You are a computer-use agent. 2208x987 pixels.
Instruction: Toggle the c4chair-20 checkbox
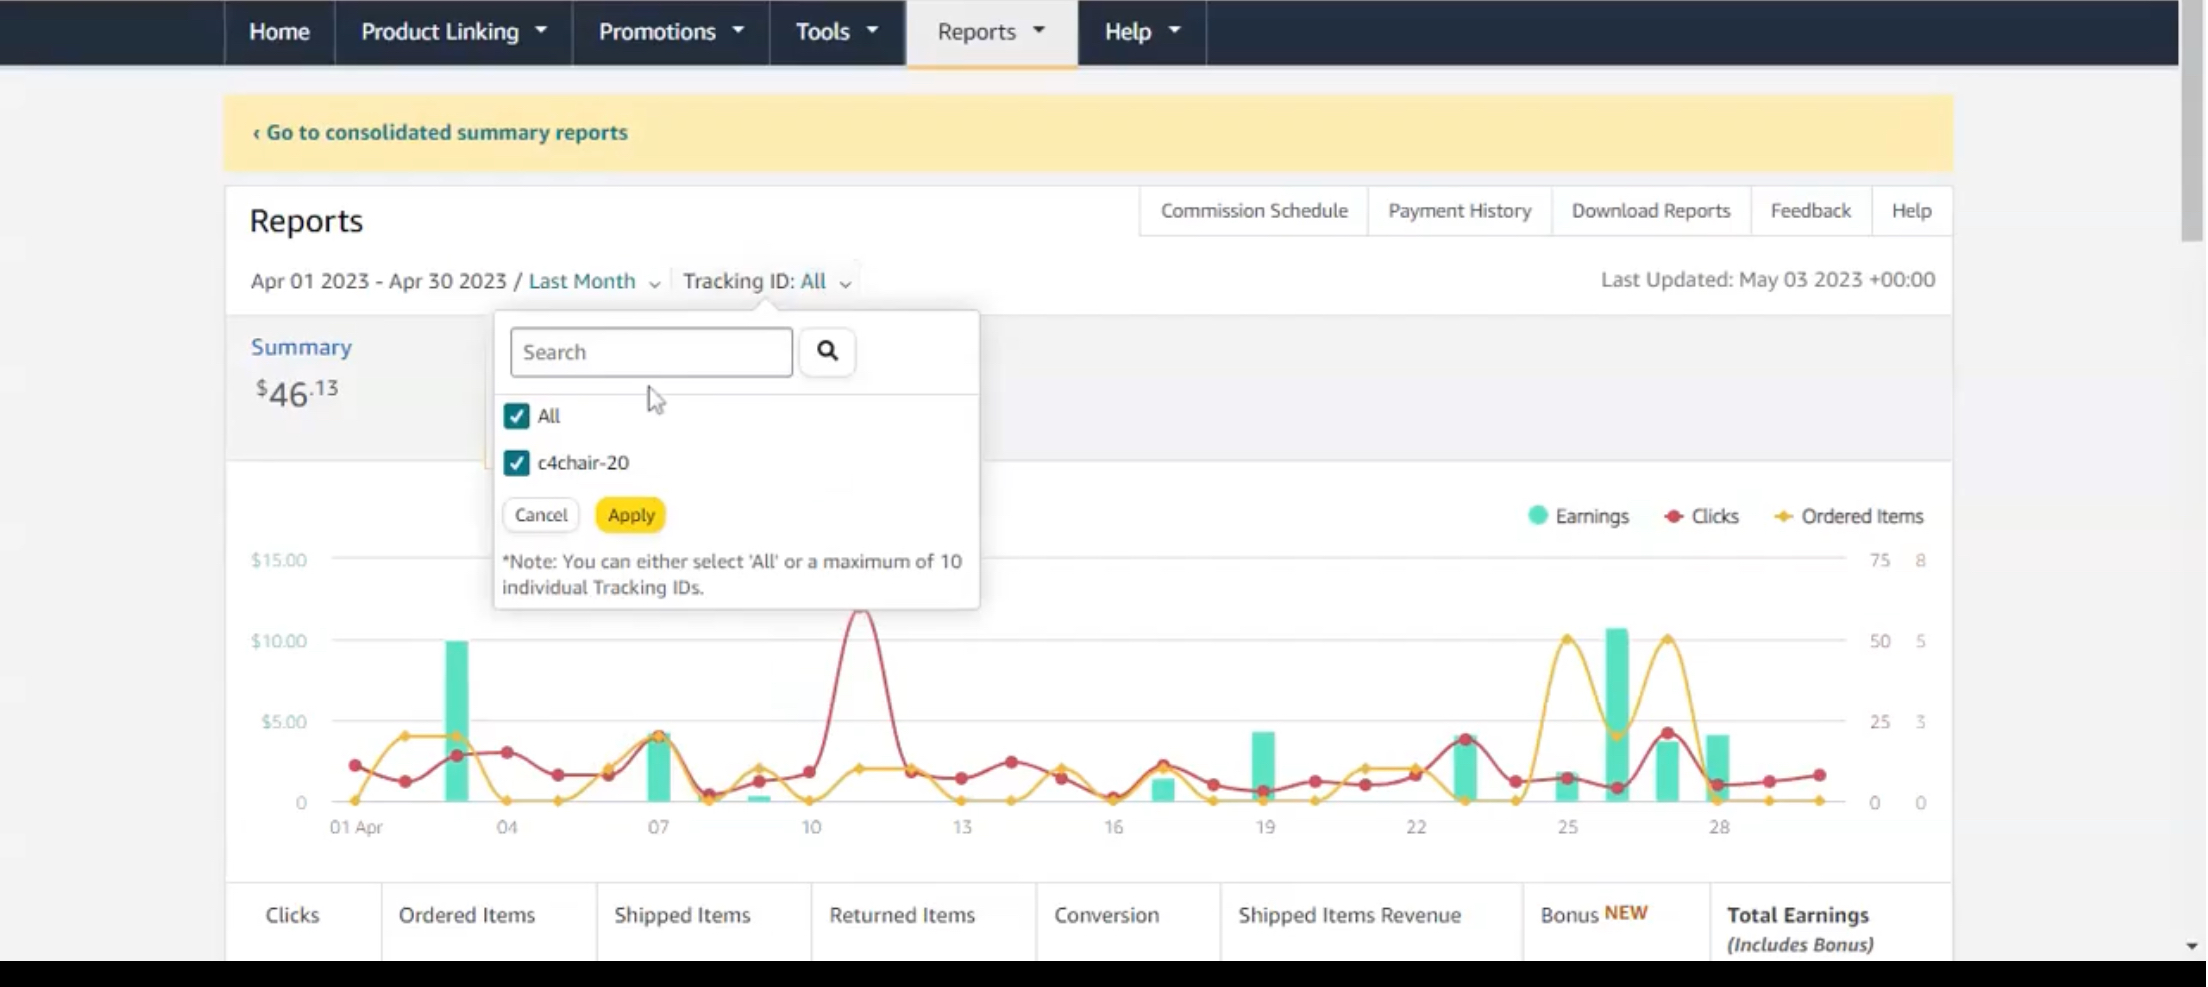point(516,463)
